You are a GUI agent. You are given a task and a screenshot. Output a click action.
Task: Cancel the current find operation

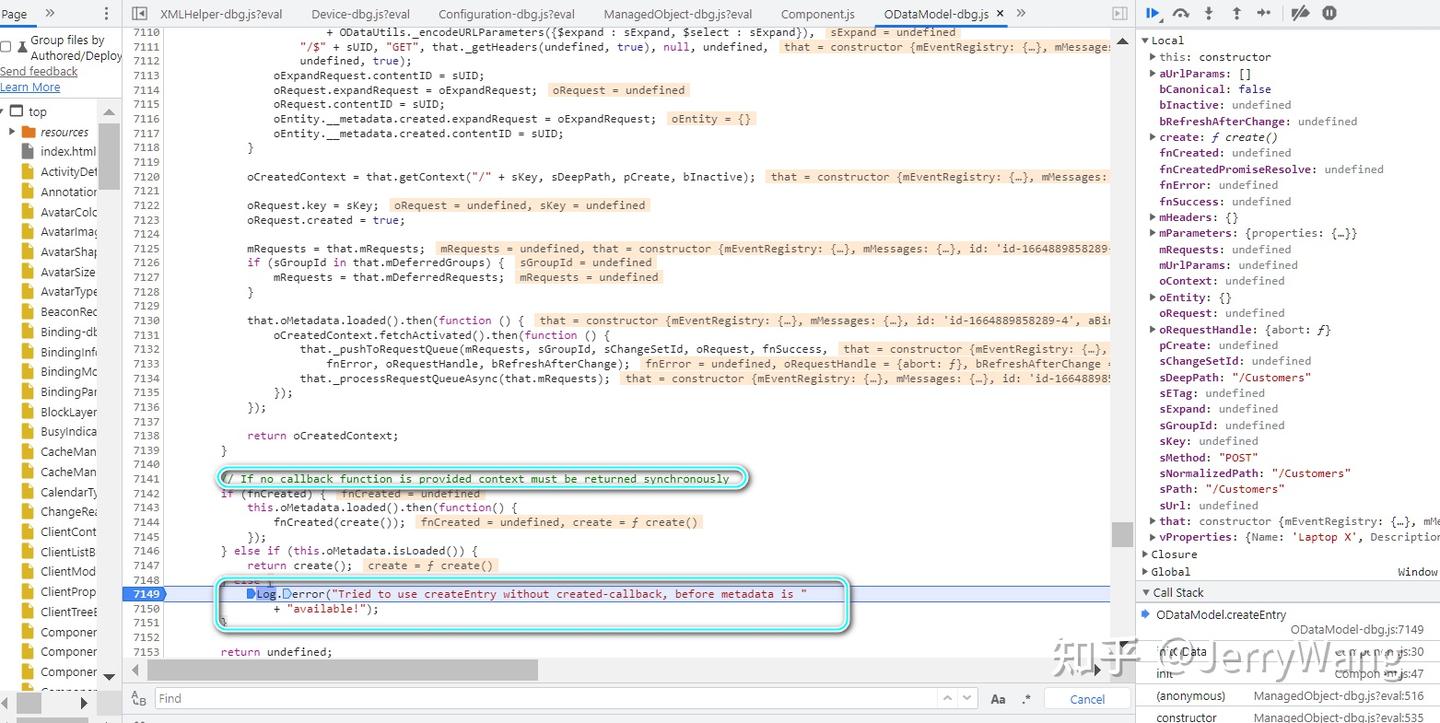1086,698
